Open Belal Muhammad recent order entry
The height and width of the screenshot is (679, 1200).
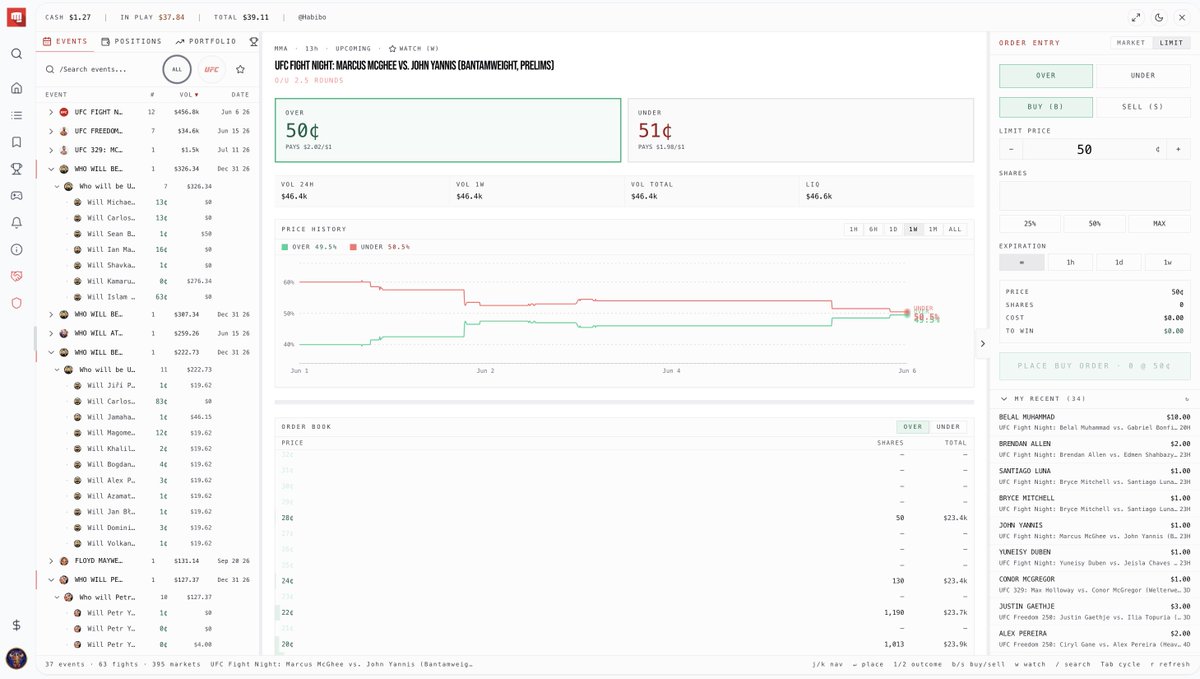point(1094,421)
